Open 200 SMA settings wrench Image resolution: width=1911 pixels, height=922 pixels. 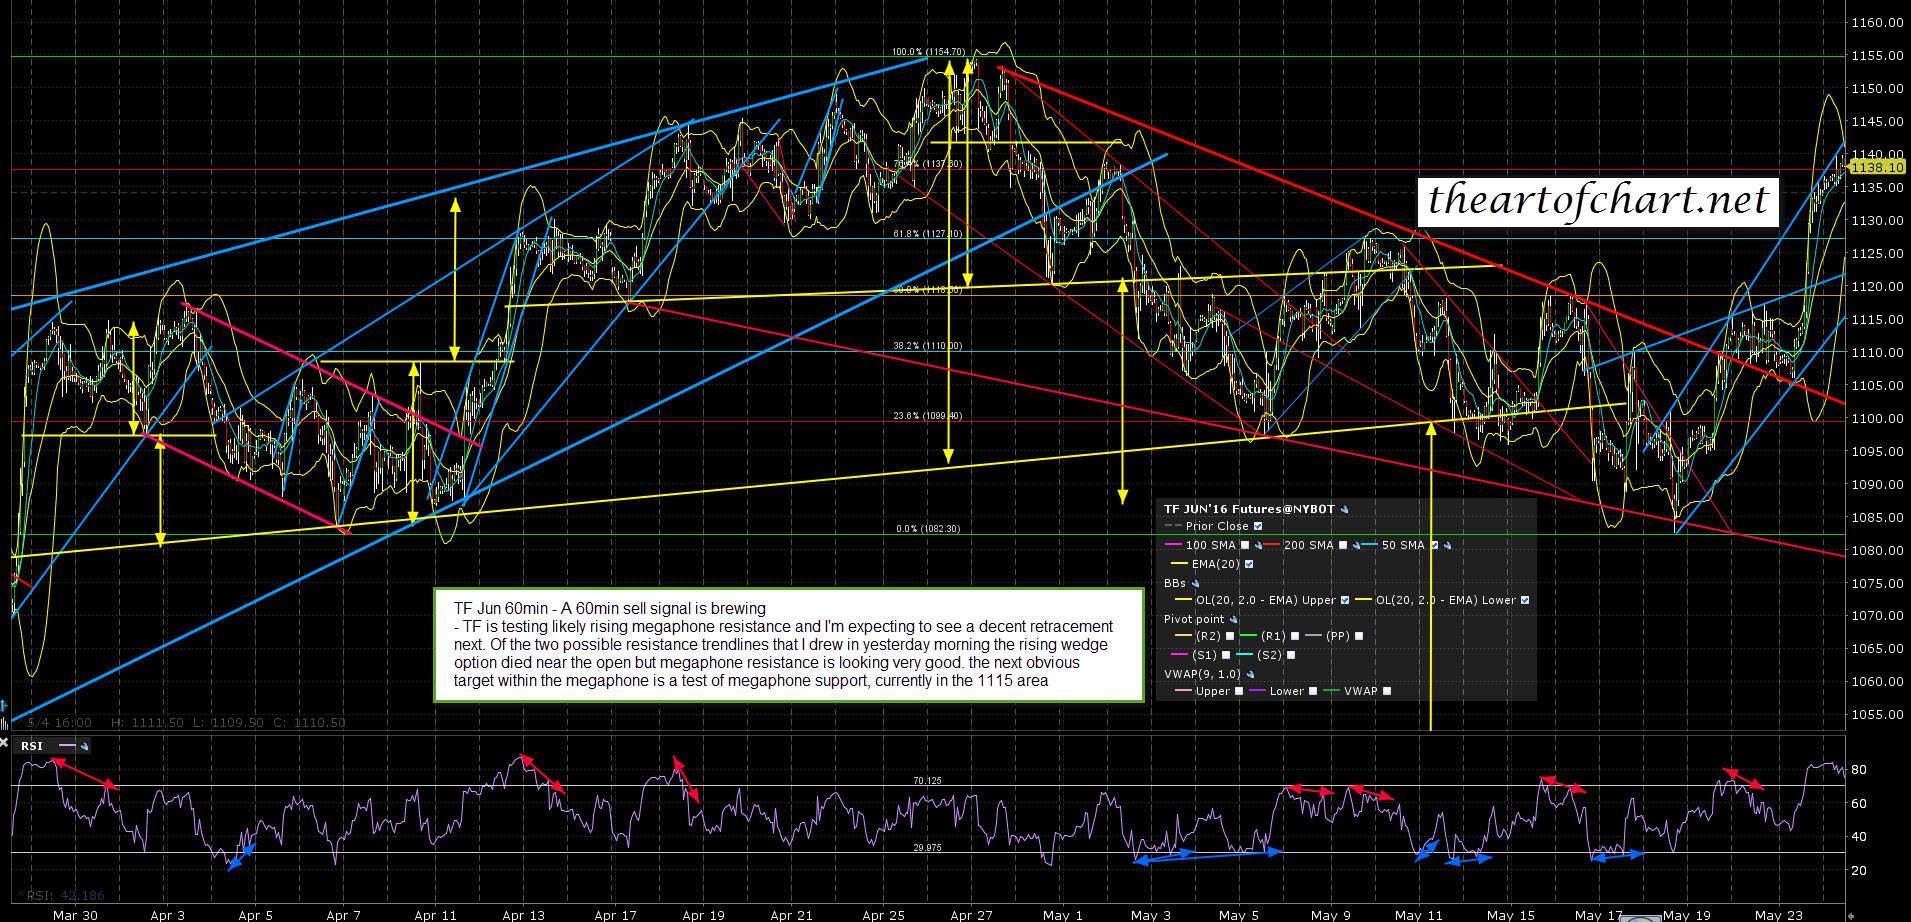click(x=1356, y=546)
